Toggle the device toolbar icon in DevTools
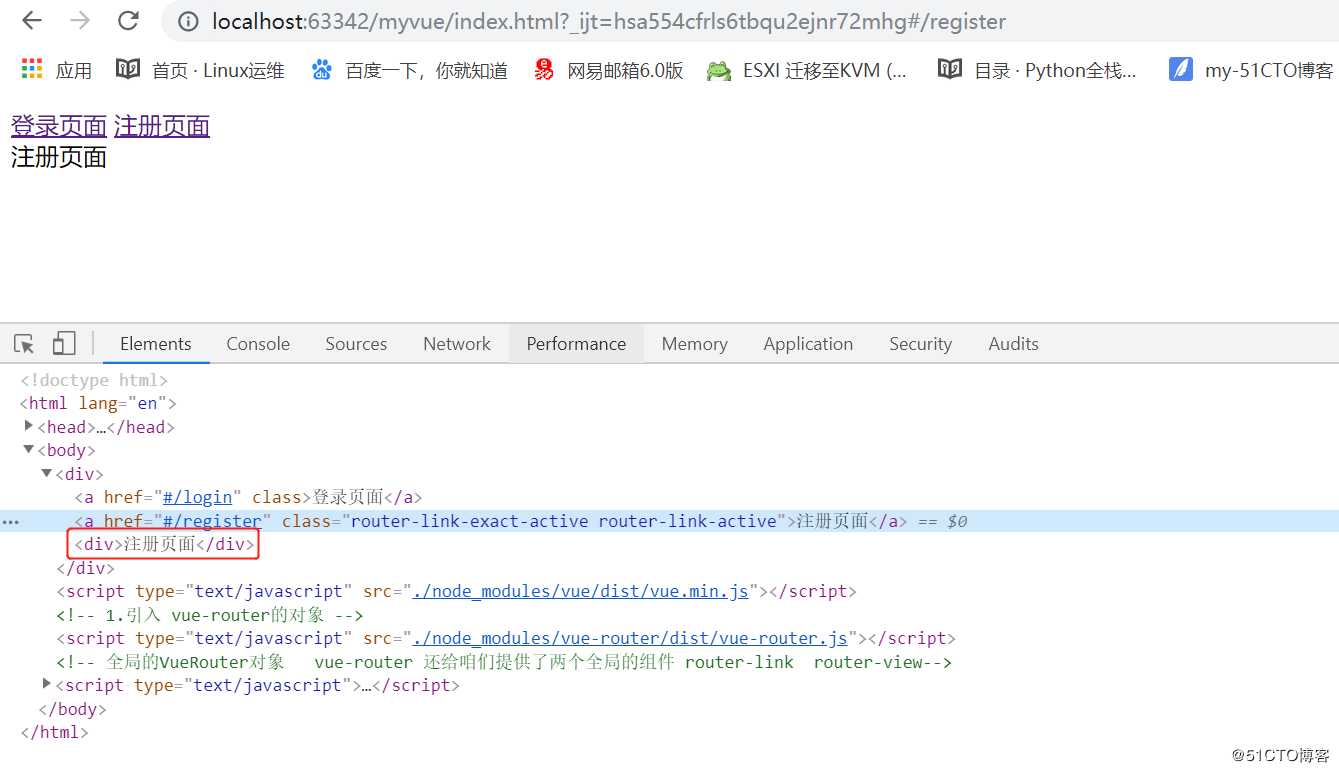The image size is (1339, 772). point(64,344)
